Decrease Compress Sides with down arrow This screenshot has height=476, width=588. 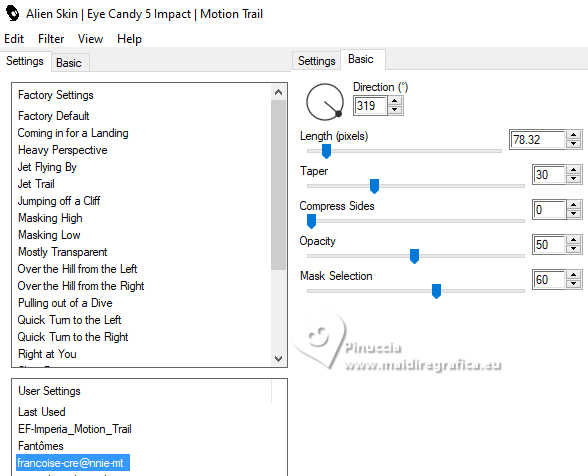573,214
